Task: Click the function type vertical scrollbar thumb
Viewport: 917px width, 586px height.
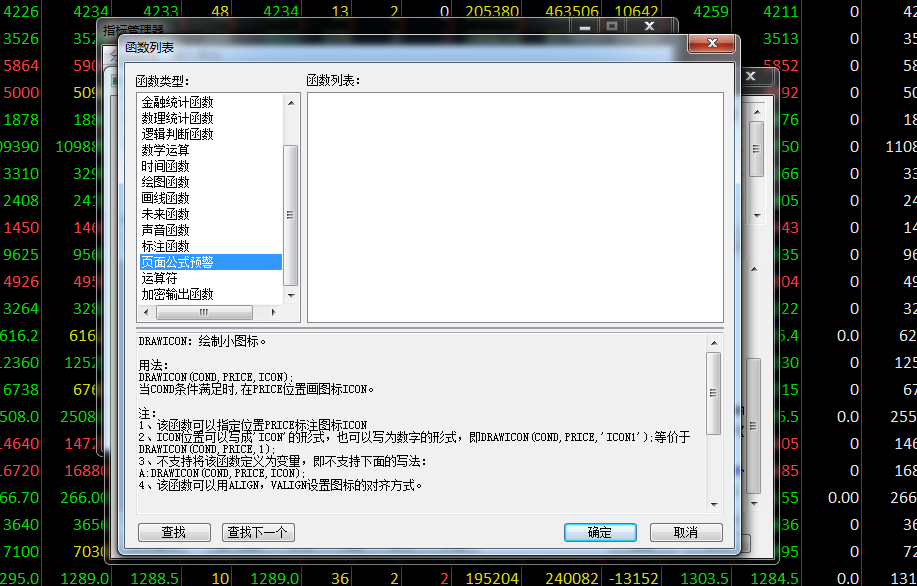Action: [291, 214]
